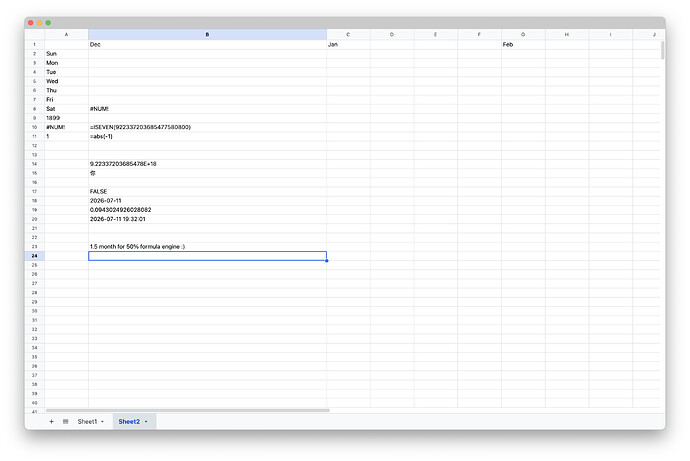This screenshot has width=690, height=461.
Task: Select cell '0.0943024926028082'
Action: 207,210
